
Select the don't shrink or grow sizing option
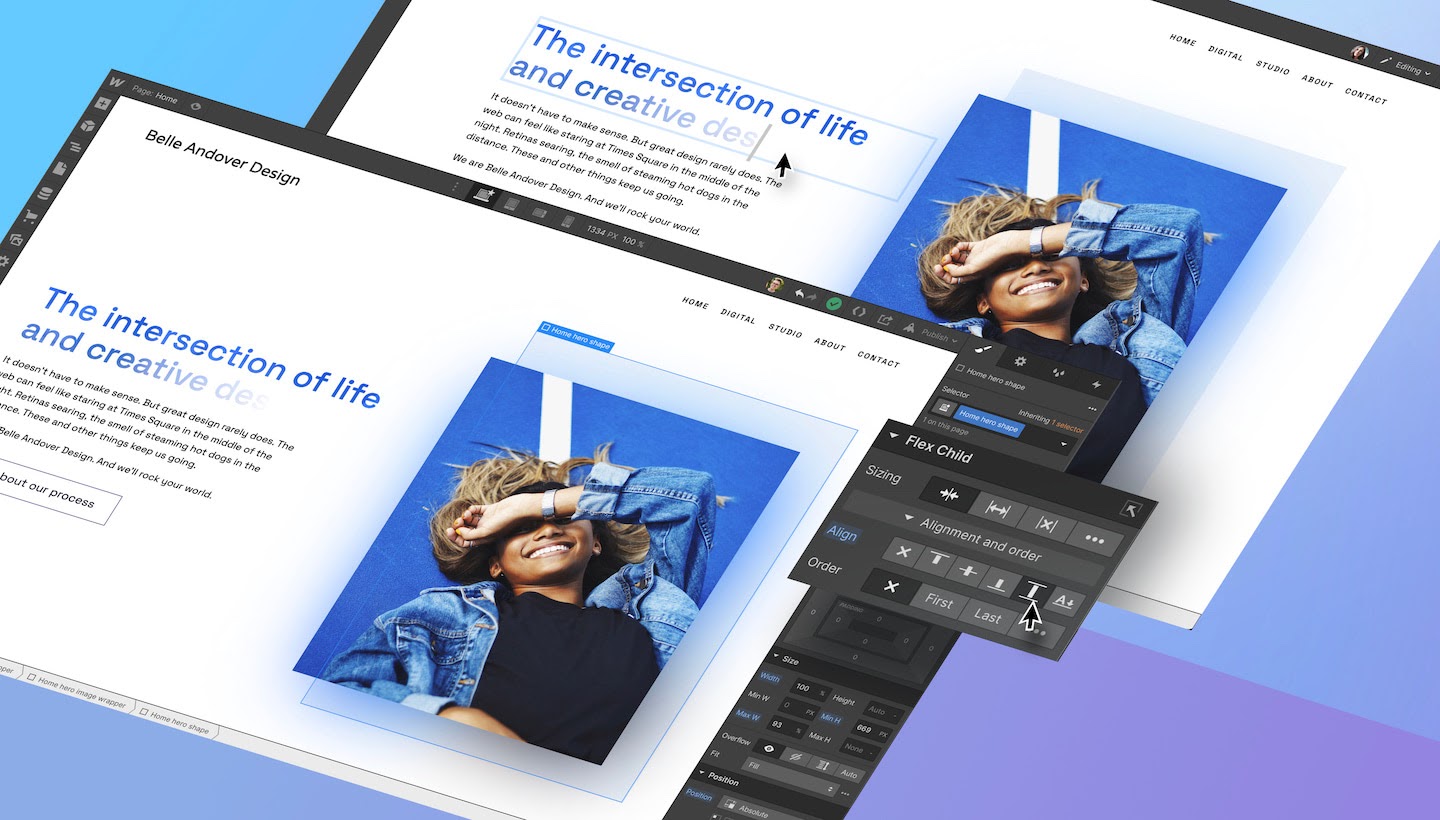point(1046,524)
